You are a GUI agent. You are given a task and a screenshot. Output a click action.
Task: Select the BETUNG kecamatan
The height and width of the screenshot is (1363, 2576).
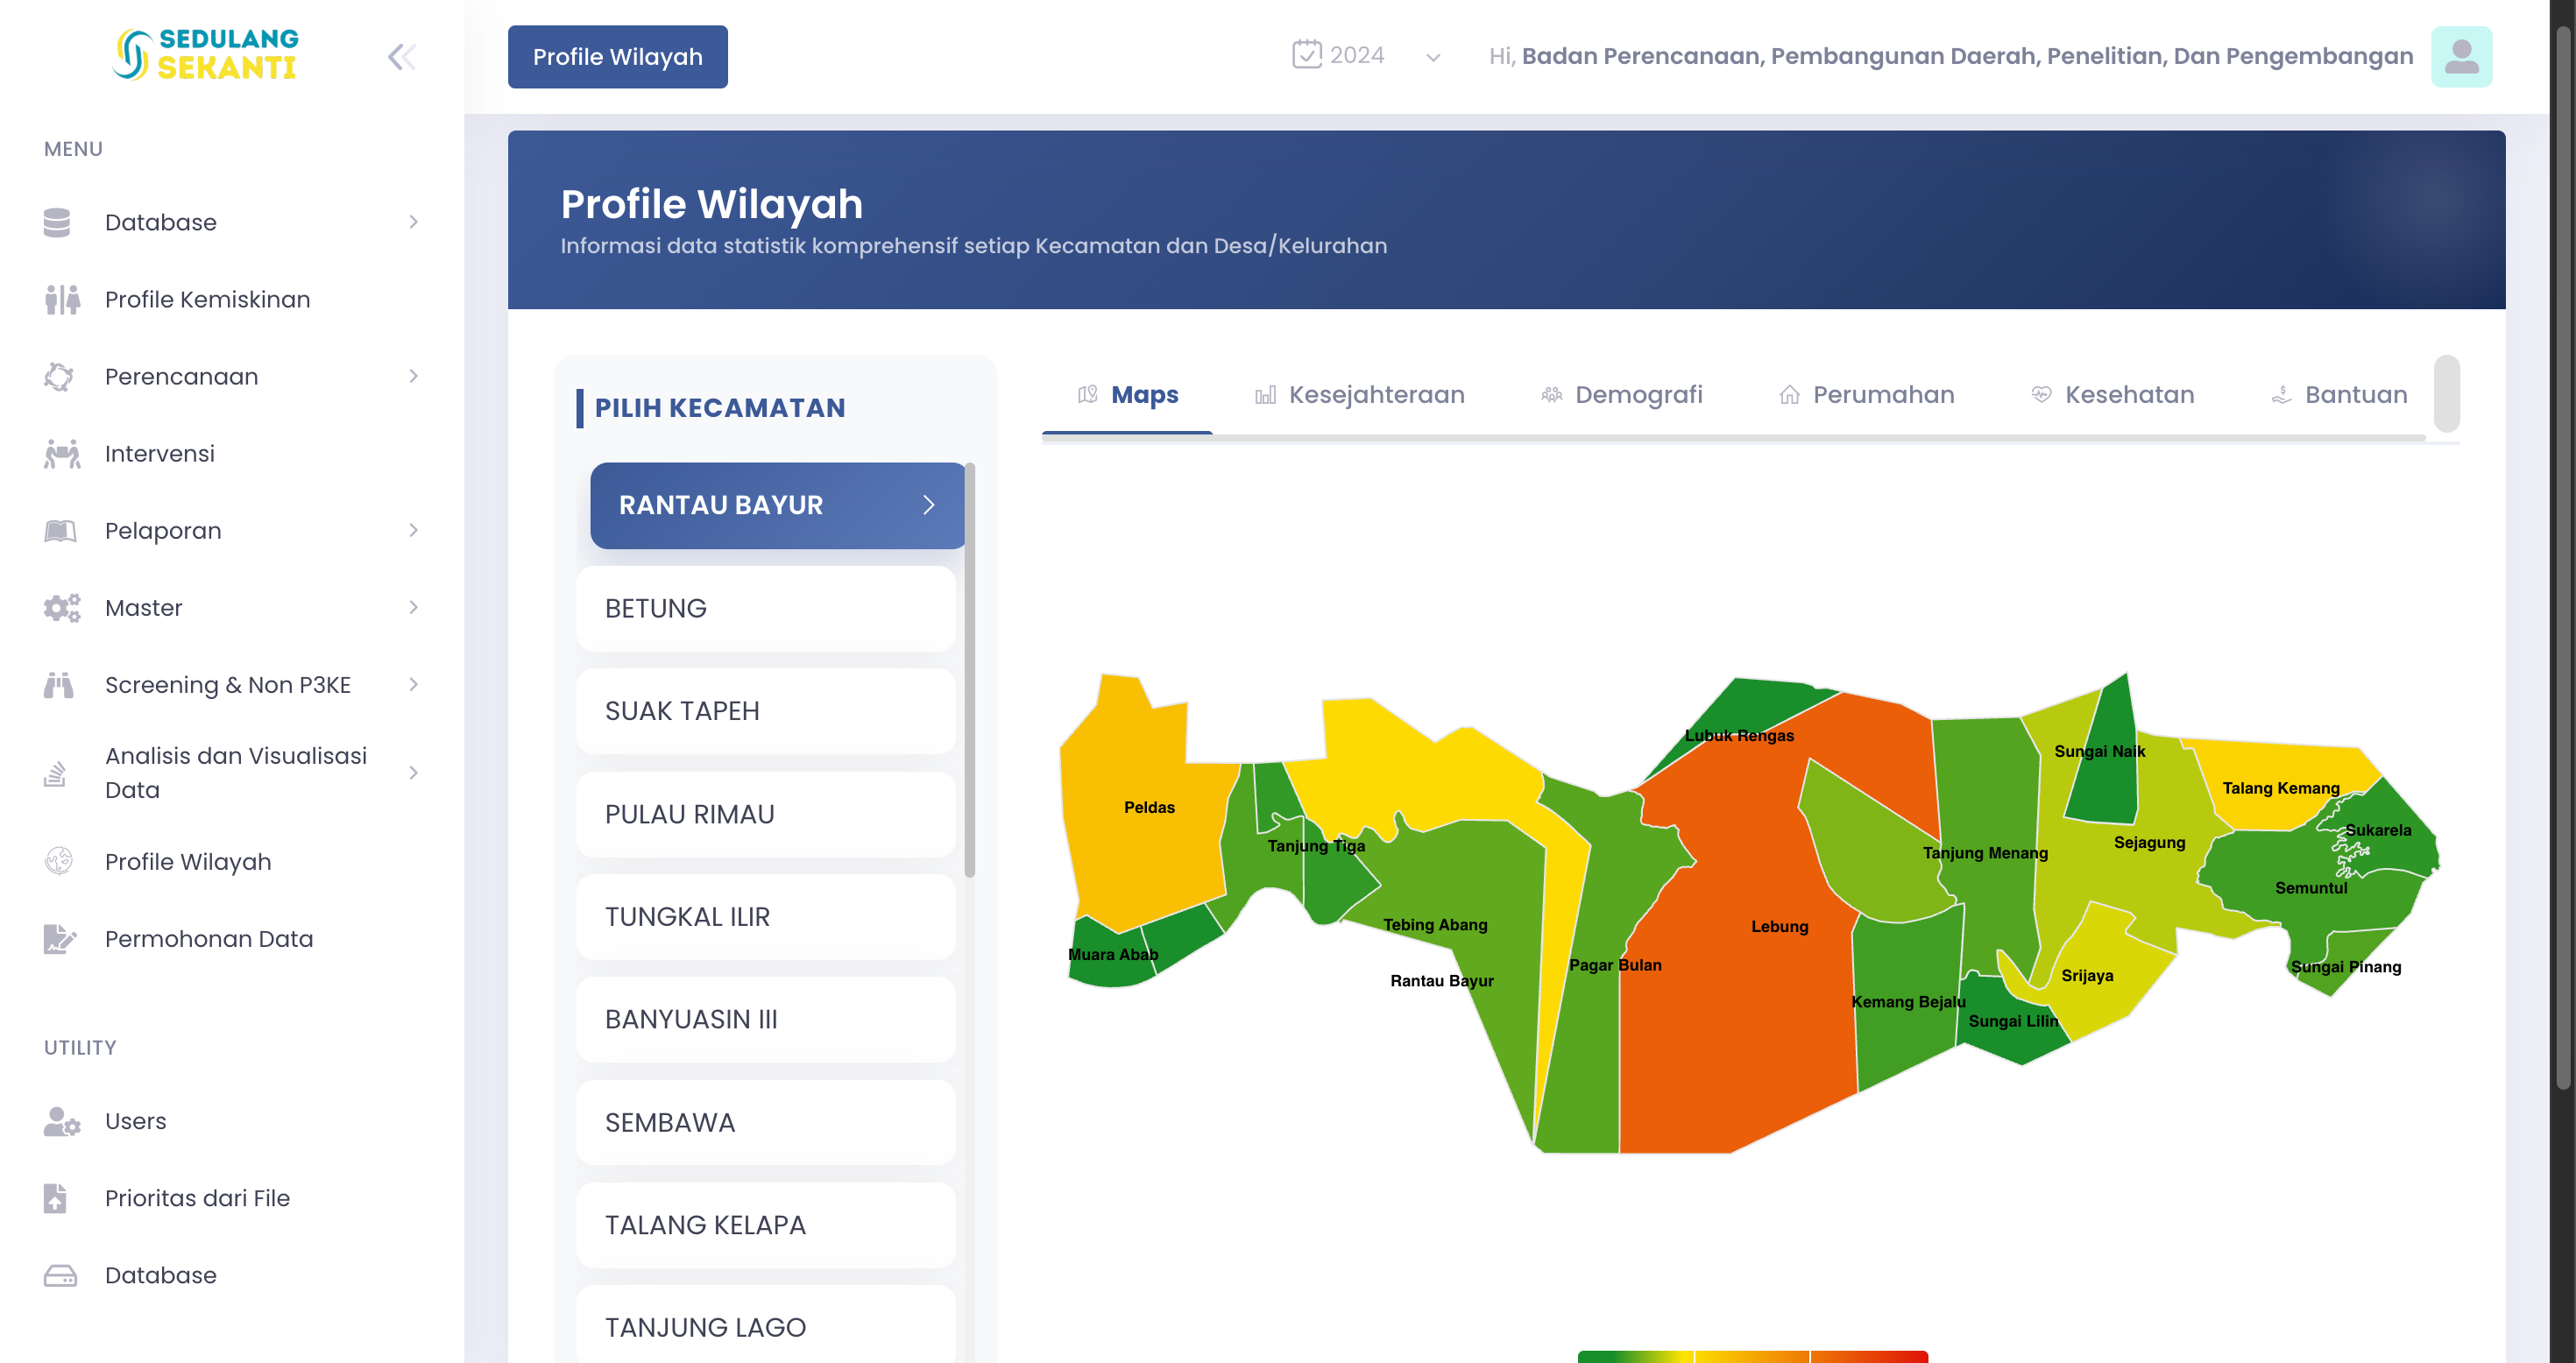click(x=765, y=608)
